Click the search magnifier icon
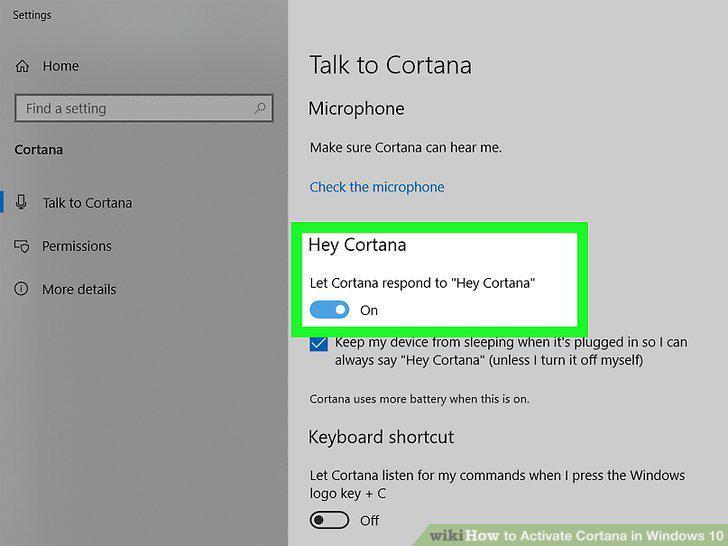728x546 pixels. (260, 108)
